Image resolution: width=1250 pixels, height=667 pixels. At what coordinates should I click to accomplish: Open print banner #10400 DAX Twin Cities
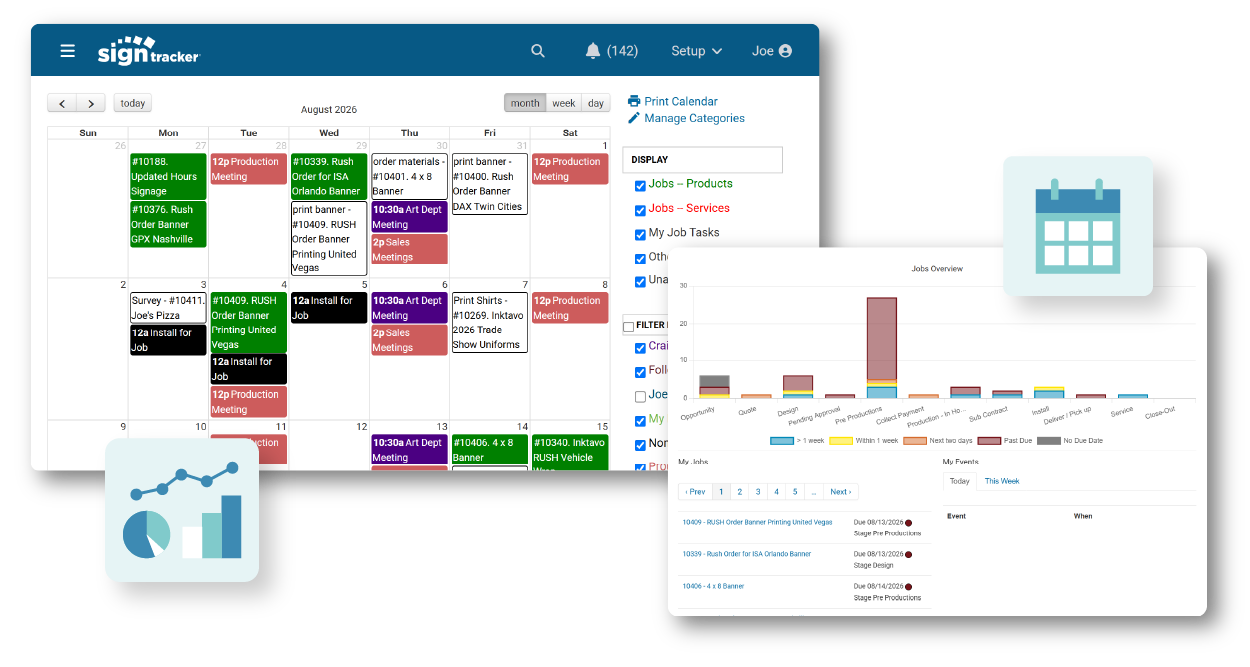click(489, 184)
